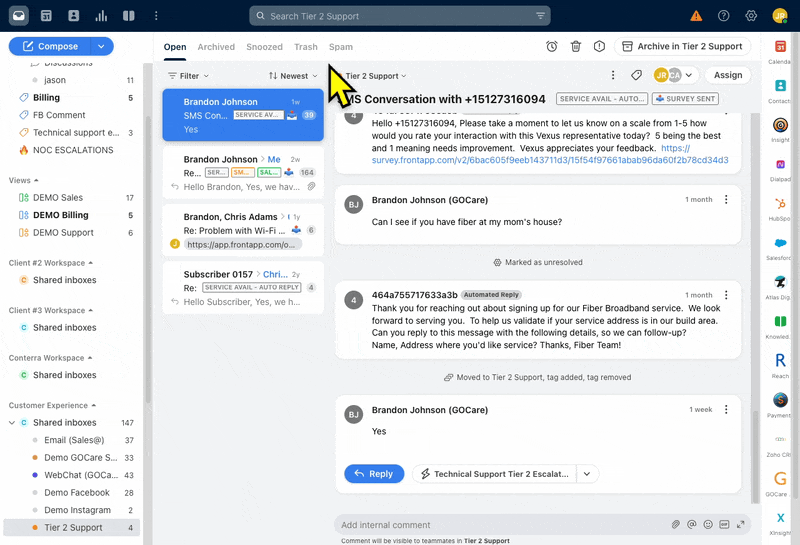Switch to the Open tab
The height and width of the screenshot is (545, 800).
coord(175,47)
